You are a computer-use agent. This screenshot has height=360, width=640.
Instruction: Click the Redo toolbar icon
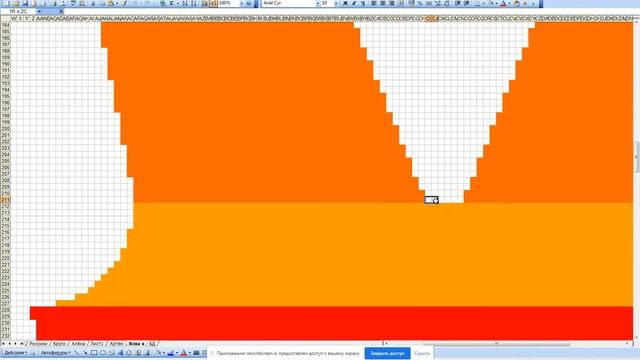coord(148,3)
